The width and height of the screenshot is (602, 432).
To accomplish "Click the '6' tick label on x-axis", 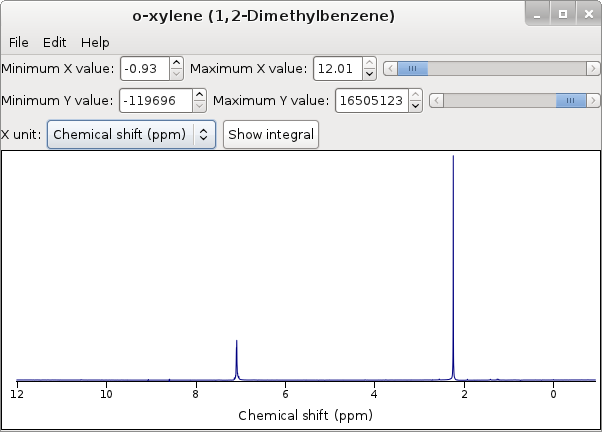I will click(285, 394).
